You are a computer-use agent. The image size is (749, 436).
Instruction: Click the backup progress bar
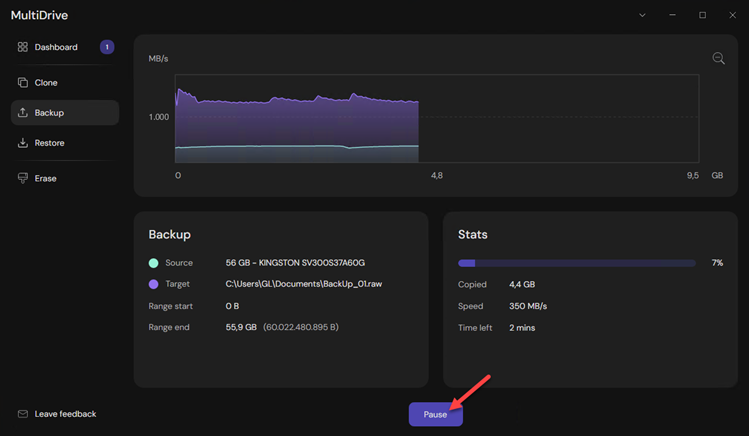(576, 263)
